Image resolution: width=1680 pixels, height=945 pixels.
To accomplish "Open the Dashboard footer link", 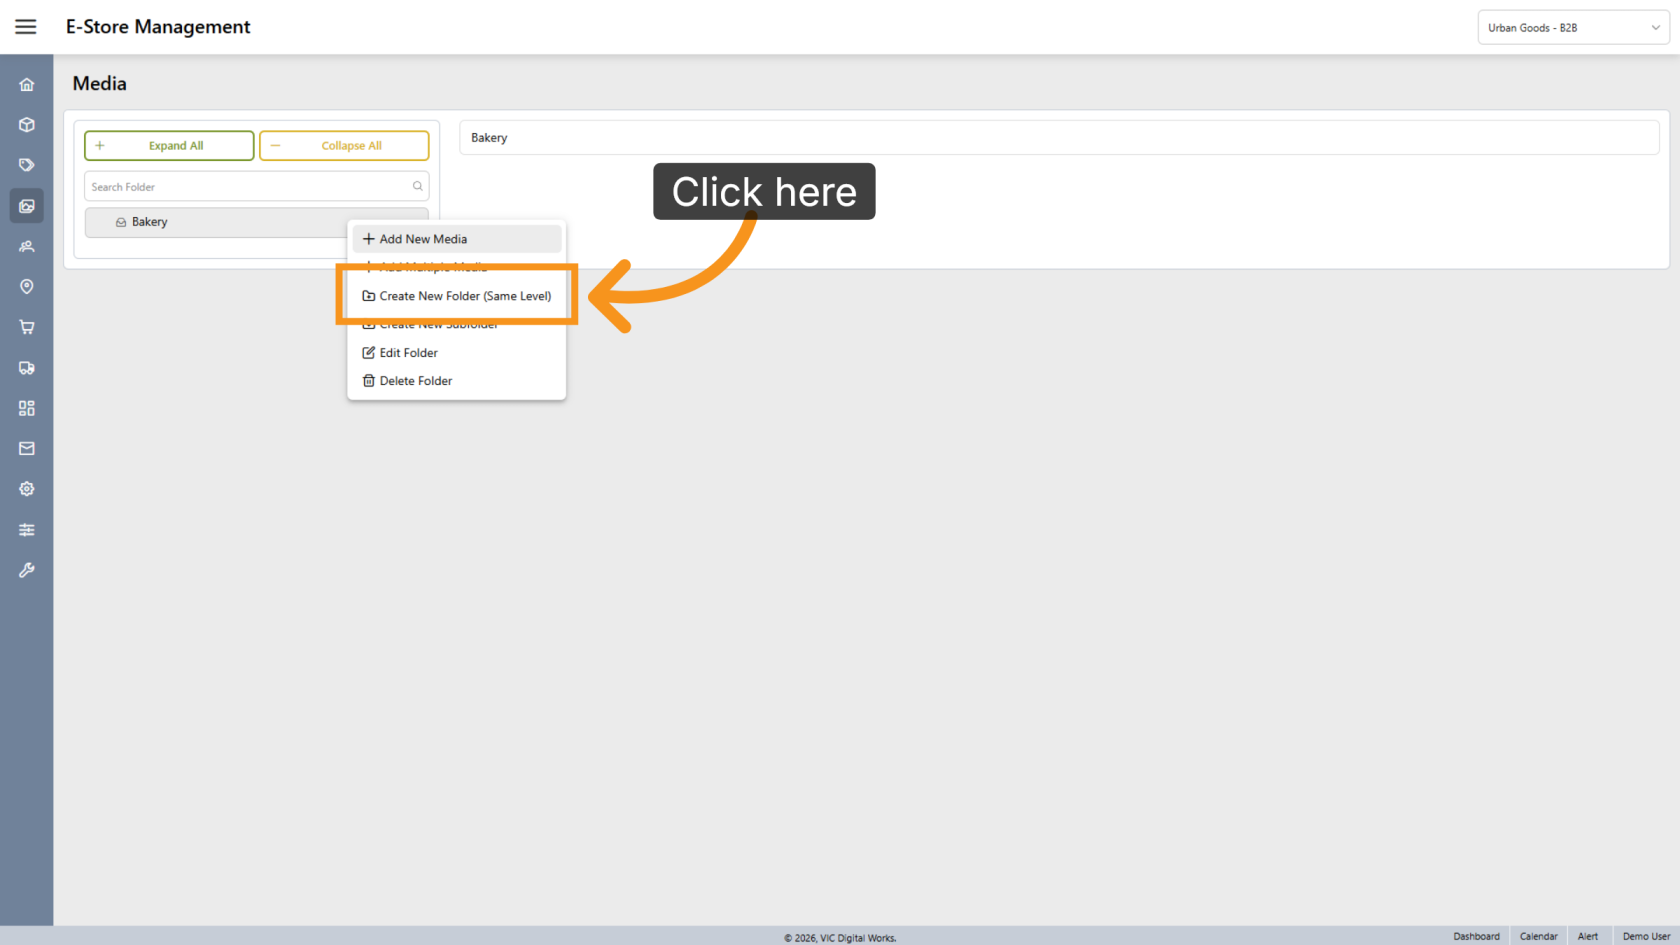I will coord(1476,936).
